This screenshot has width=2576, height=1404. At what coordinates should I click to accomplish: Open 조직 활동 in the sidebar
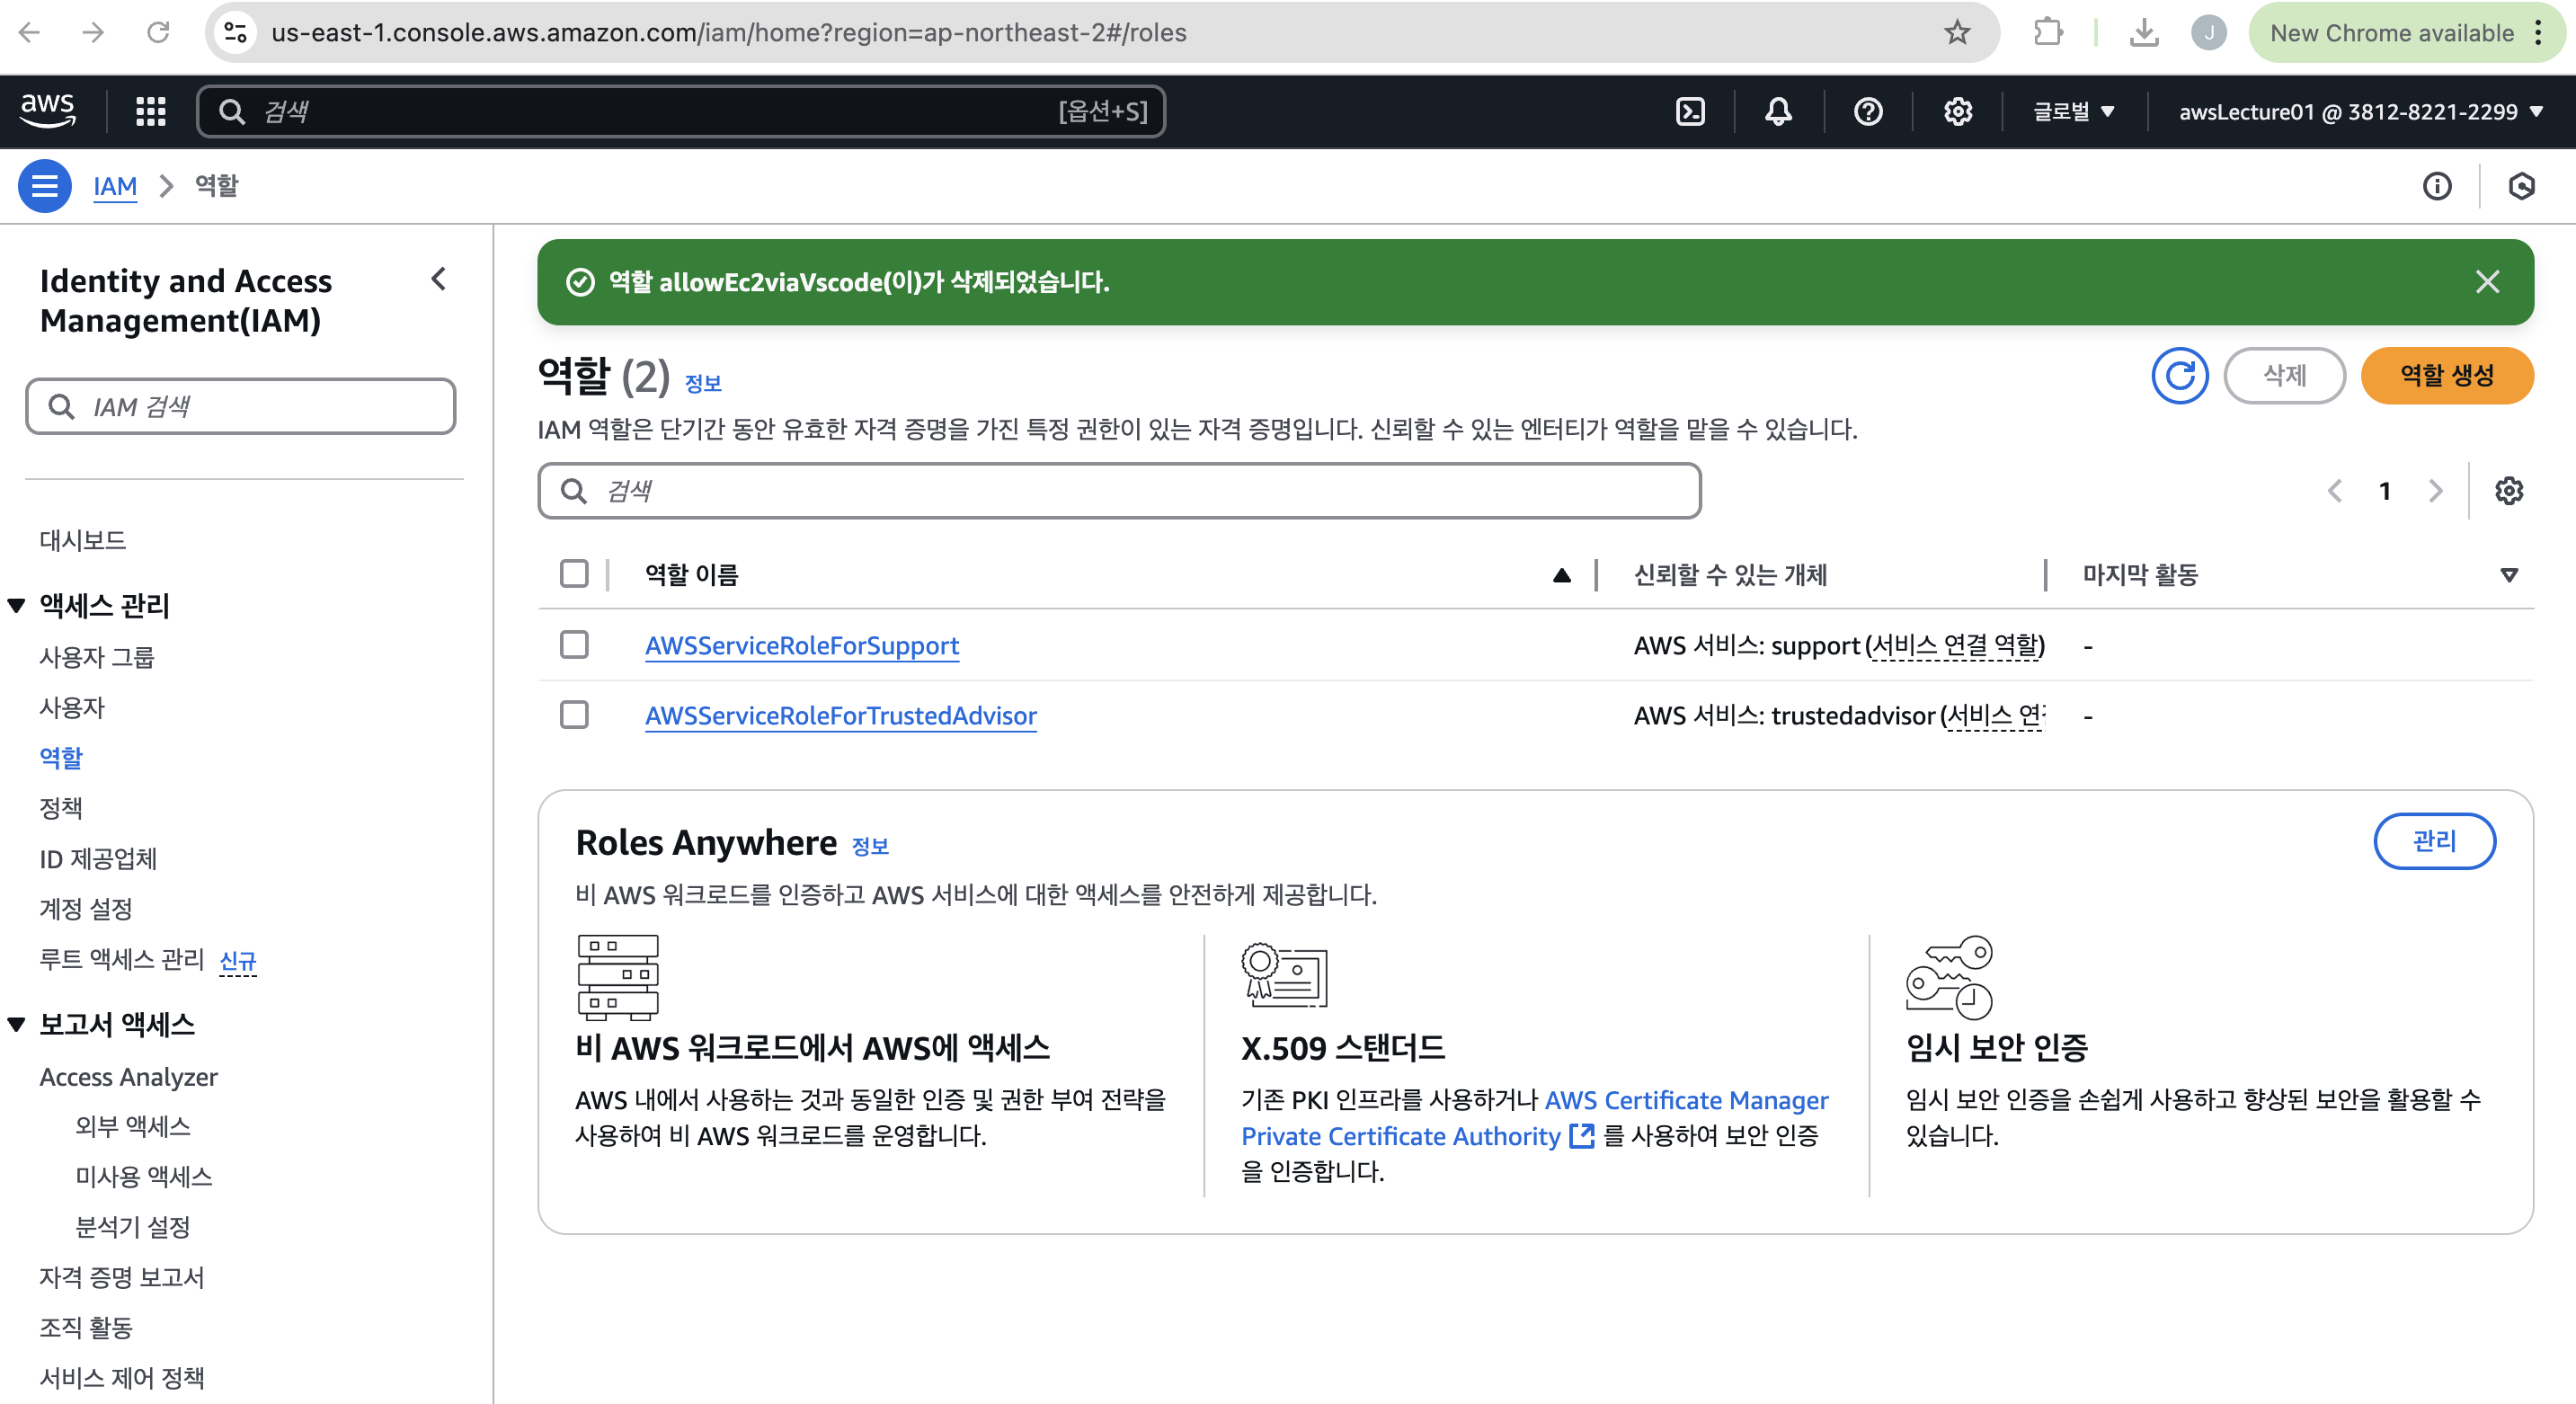(x=86, y=1327)
